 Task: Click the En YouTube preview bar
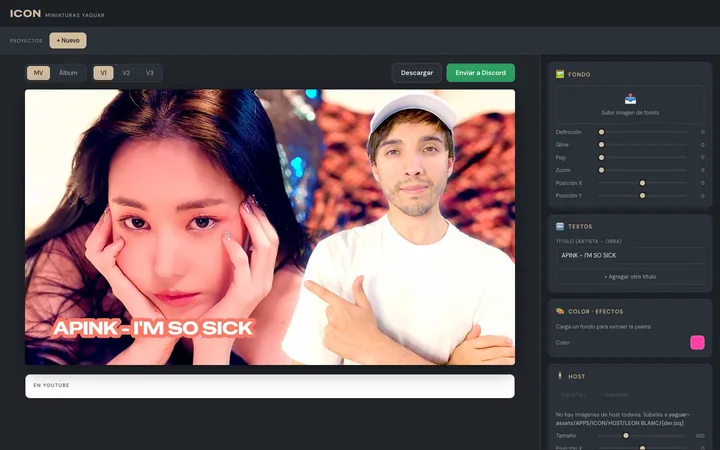[270, 386]
